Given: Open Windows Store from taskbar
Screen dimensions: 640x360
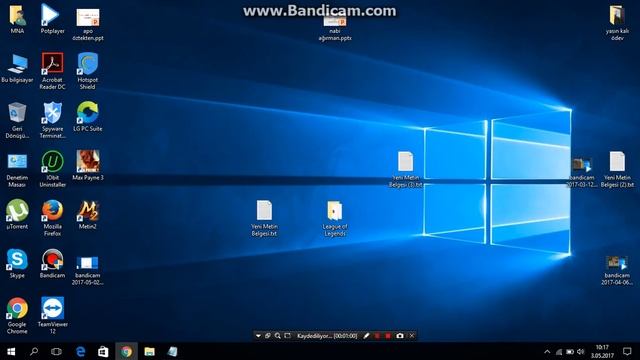Looking at the screenshot, I should click(103, 351).
